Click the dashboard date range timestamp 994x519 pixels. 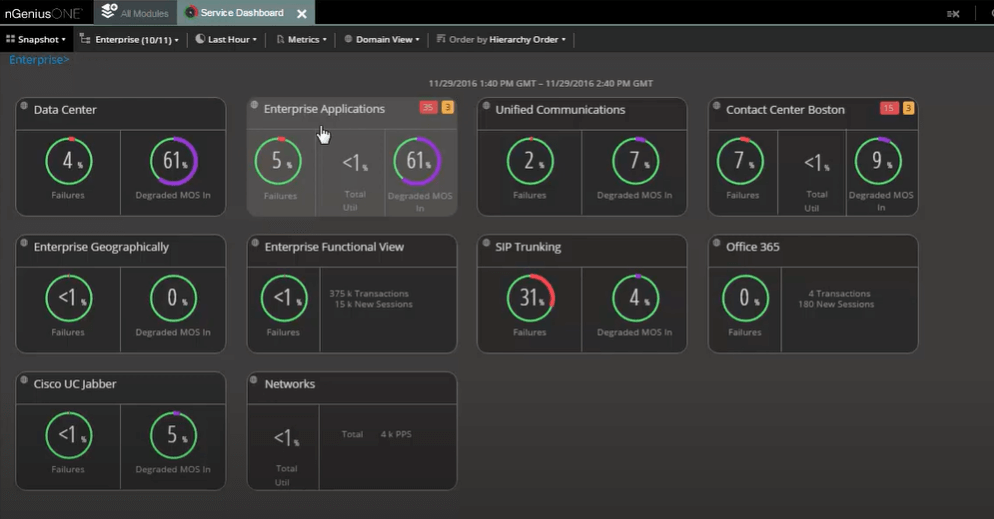[x=541, y=83]
